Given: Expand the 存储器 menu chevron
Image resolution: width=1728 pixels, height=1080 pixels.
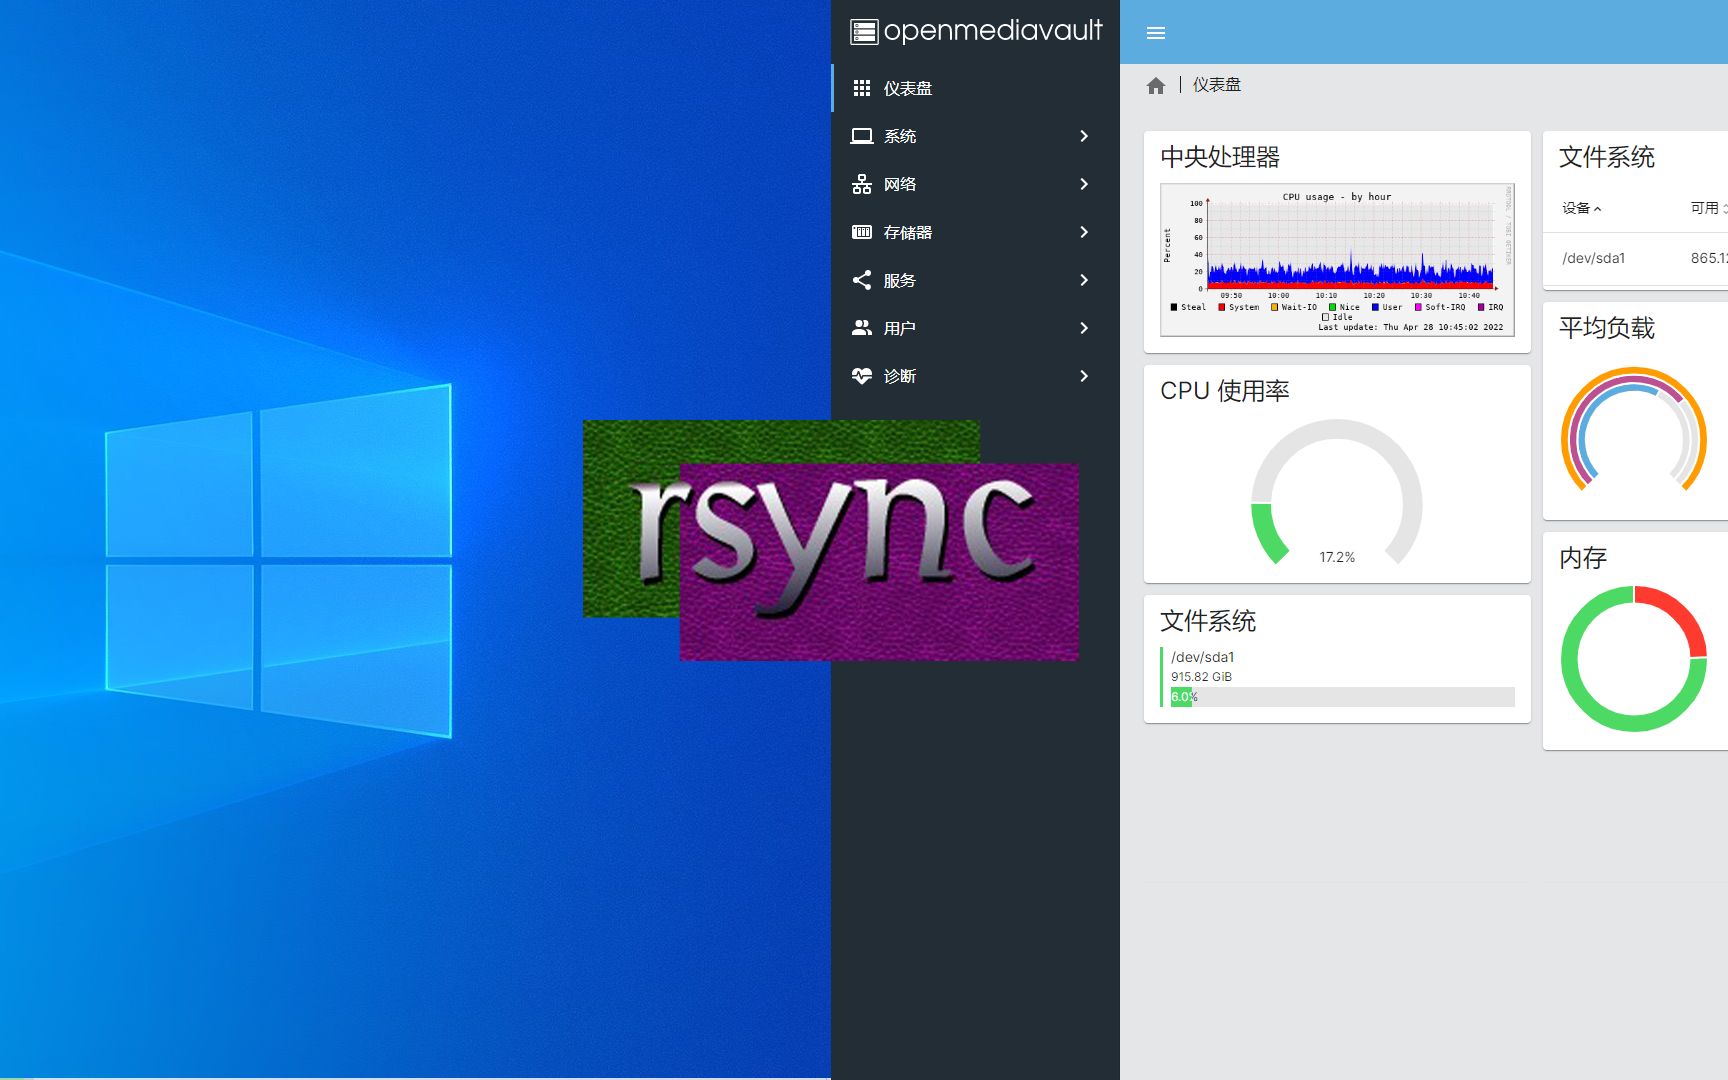Looking at the screenshot, I should [x=1084, y=232].
